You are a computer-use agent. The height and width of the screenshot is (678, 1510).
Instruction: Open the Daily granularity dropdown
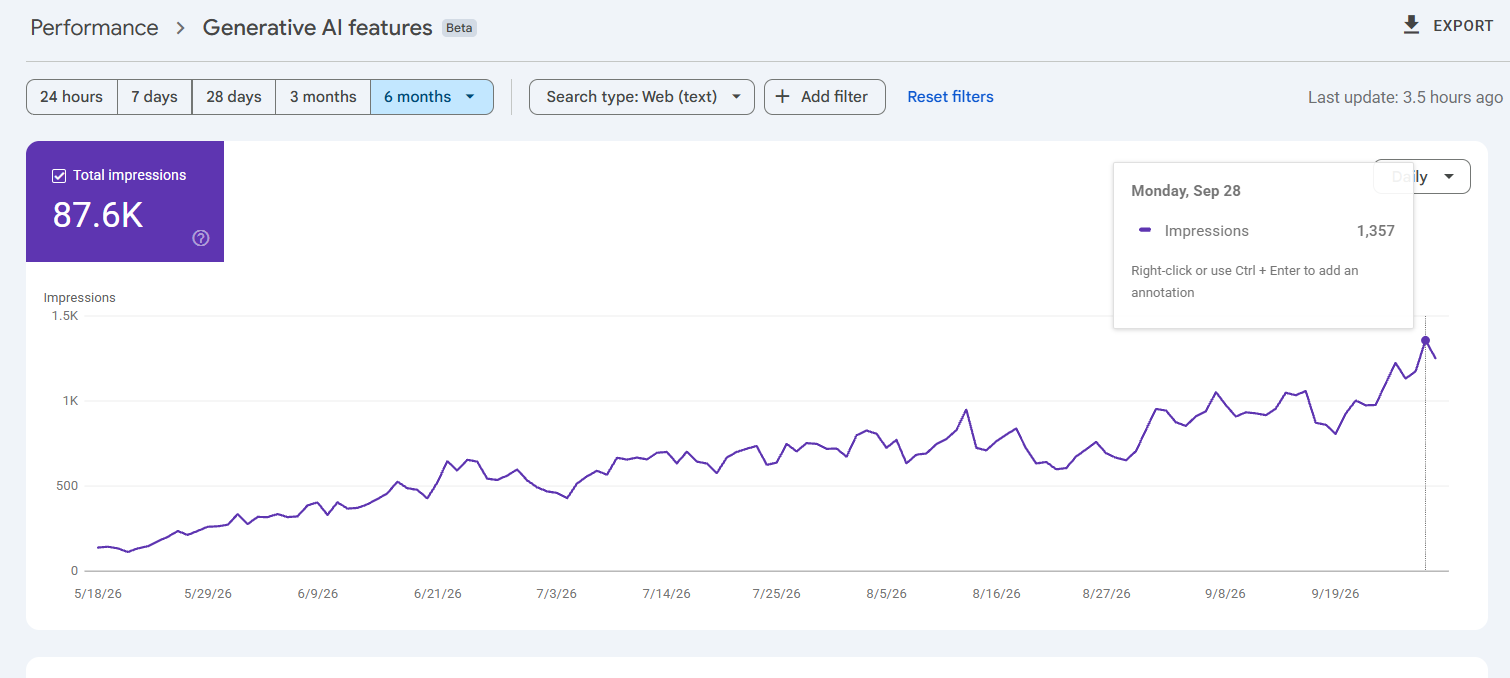click(x=1422, y=176)
